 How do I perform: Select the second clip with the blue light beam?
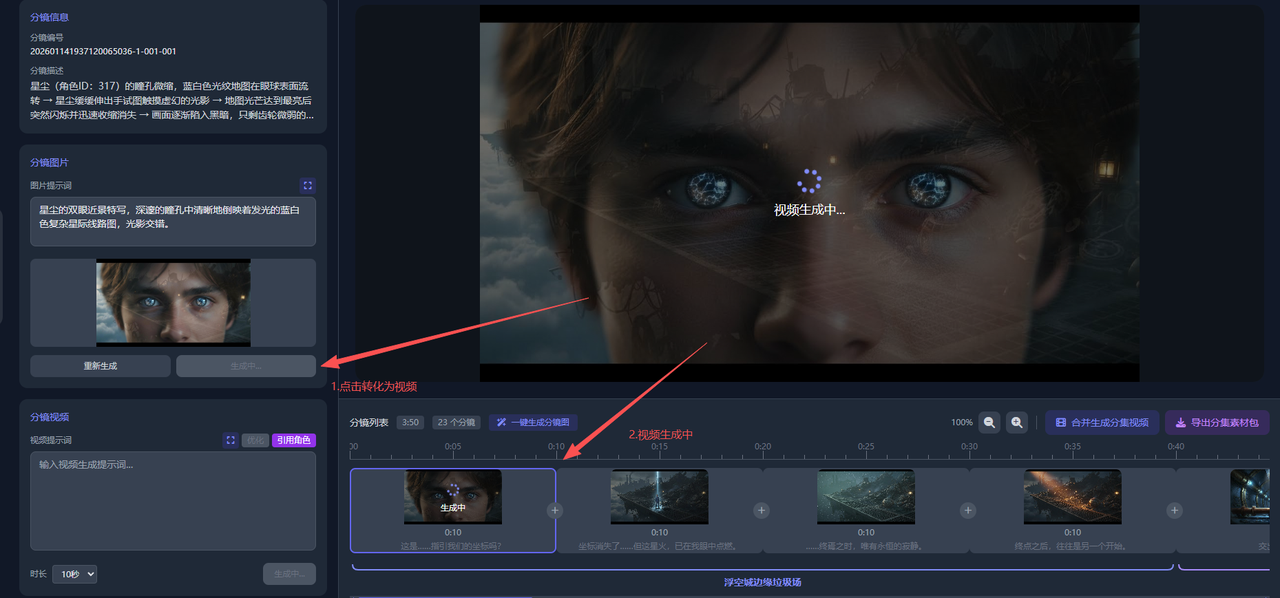click(x=659, y=496)
